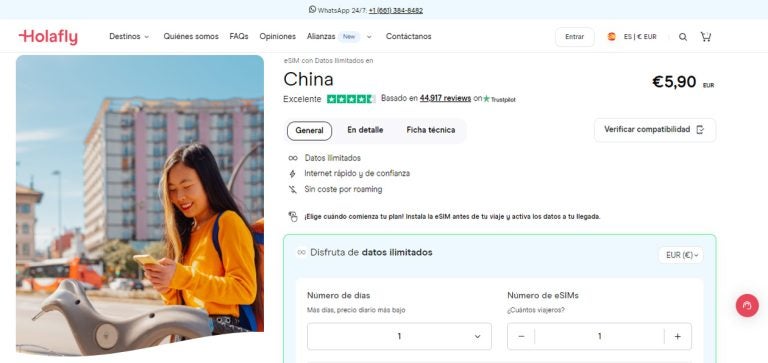Click the China product photo
Viewport: 768px width, 363px height.
coord(140,205)
